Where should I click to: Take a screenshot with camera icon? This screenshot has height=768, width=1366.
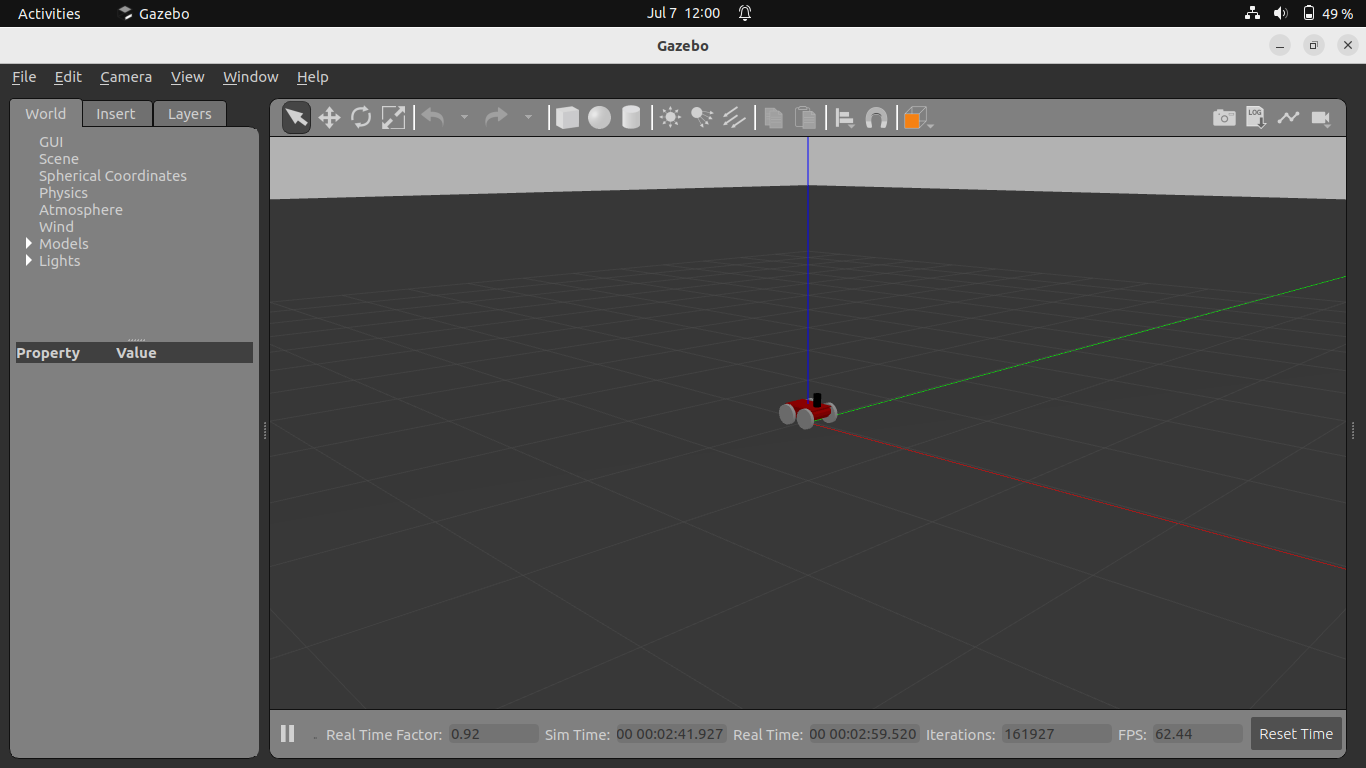point(1224,118)
